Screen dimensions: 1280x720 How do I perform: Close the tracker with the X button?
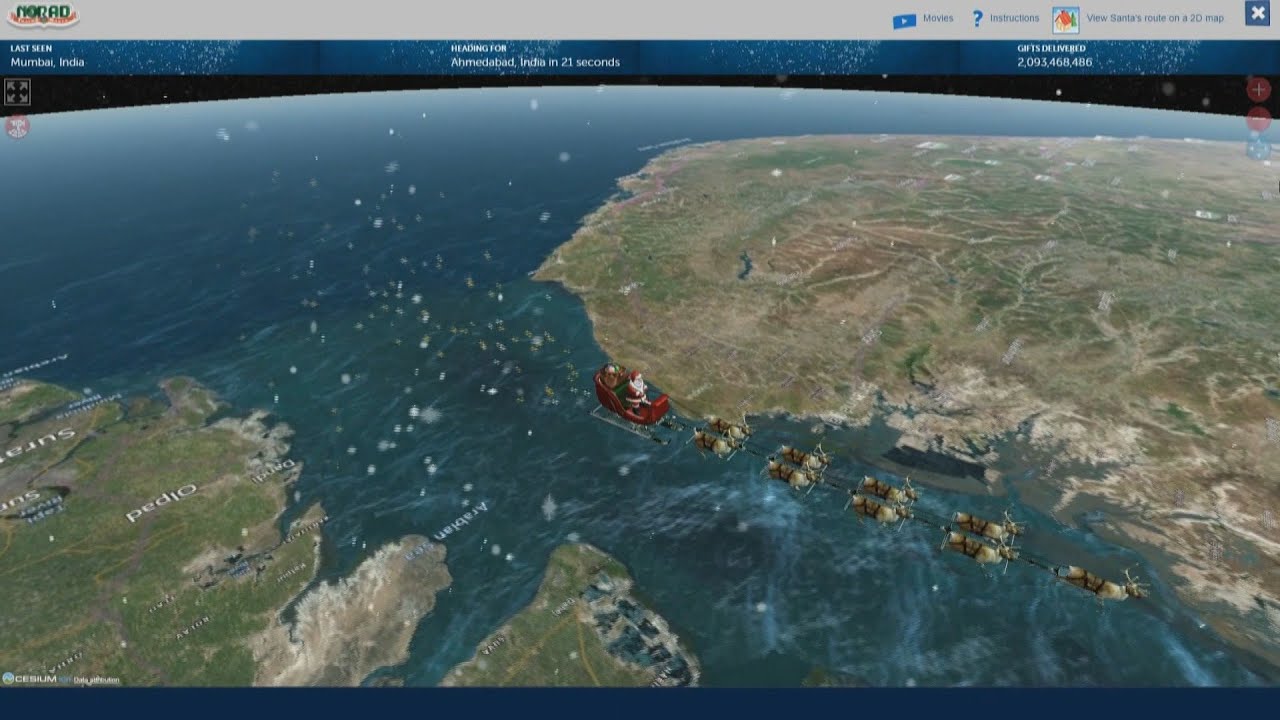[x=1257, y=13]
